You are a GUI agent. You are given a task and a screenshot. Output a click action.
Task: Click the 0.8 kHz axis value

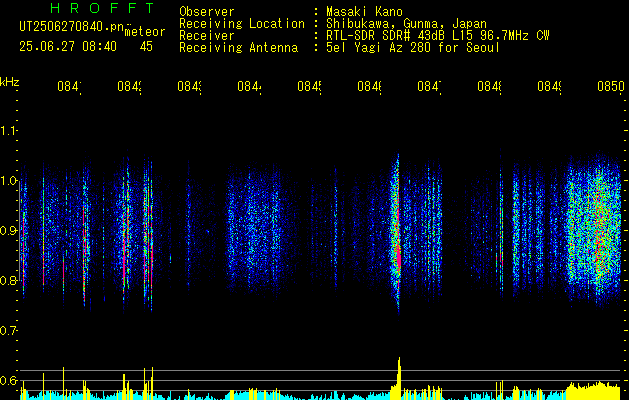8,280
